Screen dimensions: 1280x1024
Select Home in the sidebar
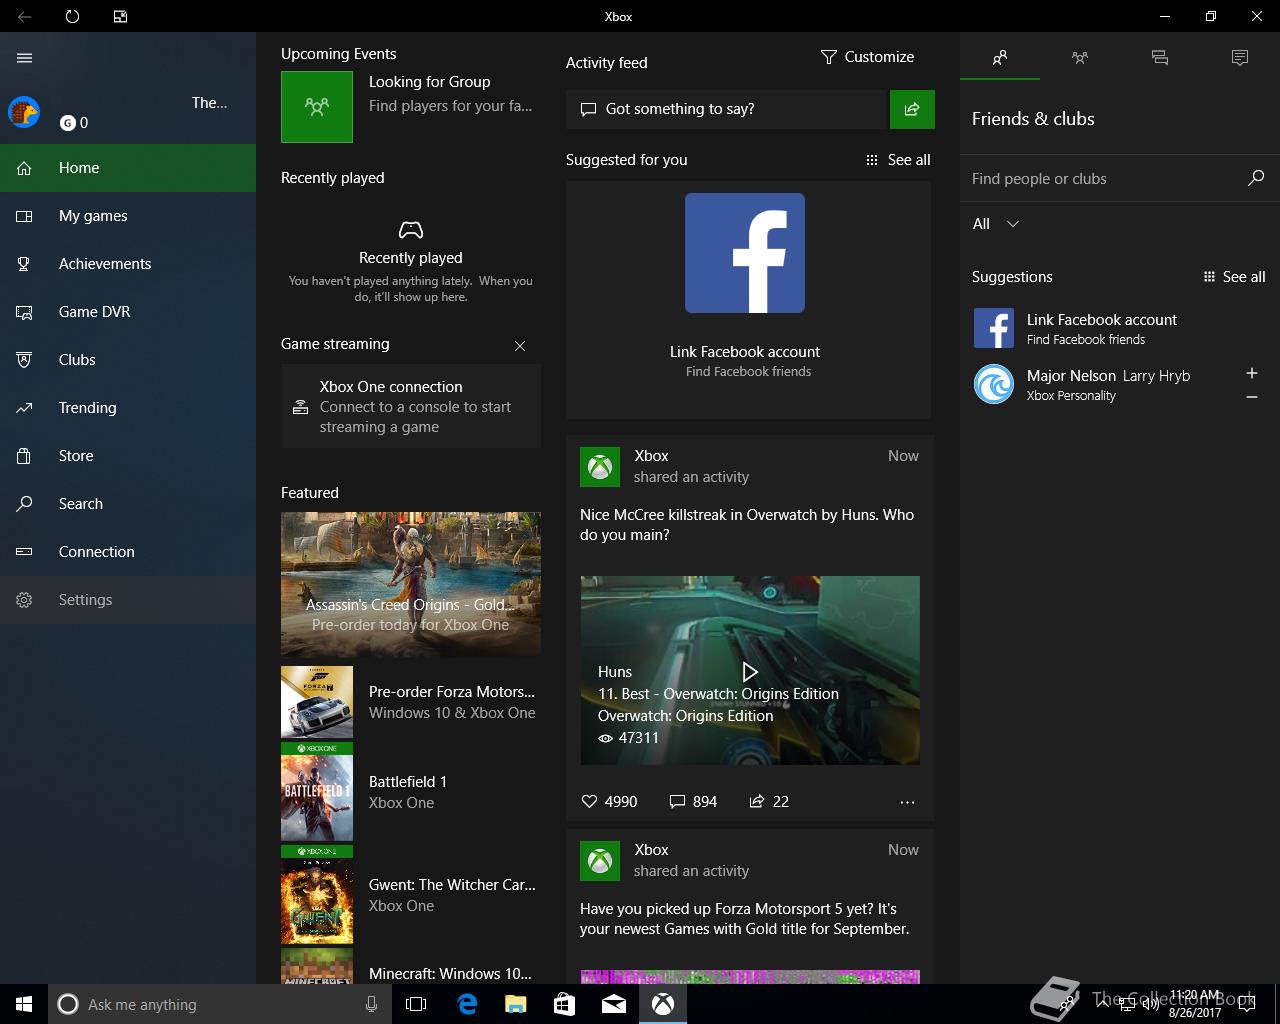[128, 168]
